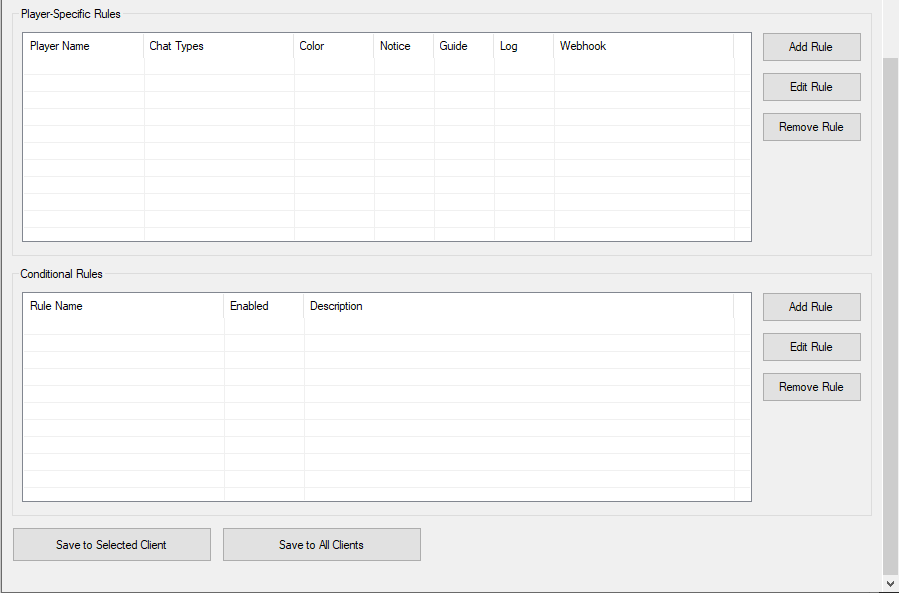Click Add Rule under Conditional Rules
899x593 pixels.
(811, 306)
